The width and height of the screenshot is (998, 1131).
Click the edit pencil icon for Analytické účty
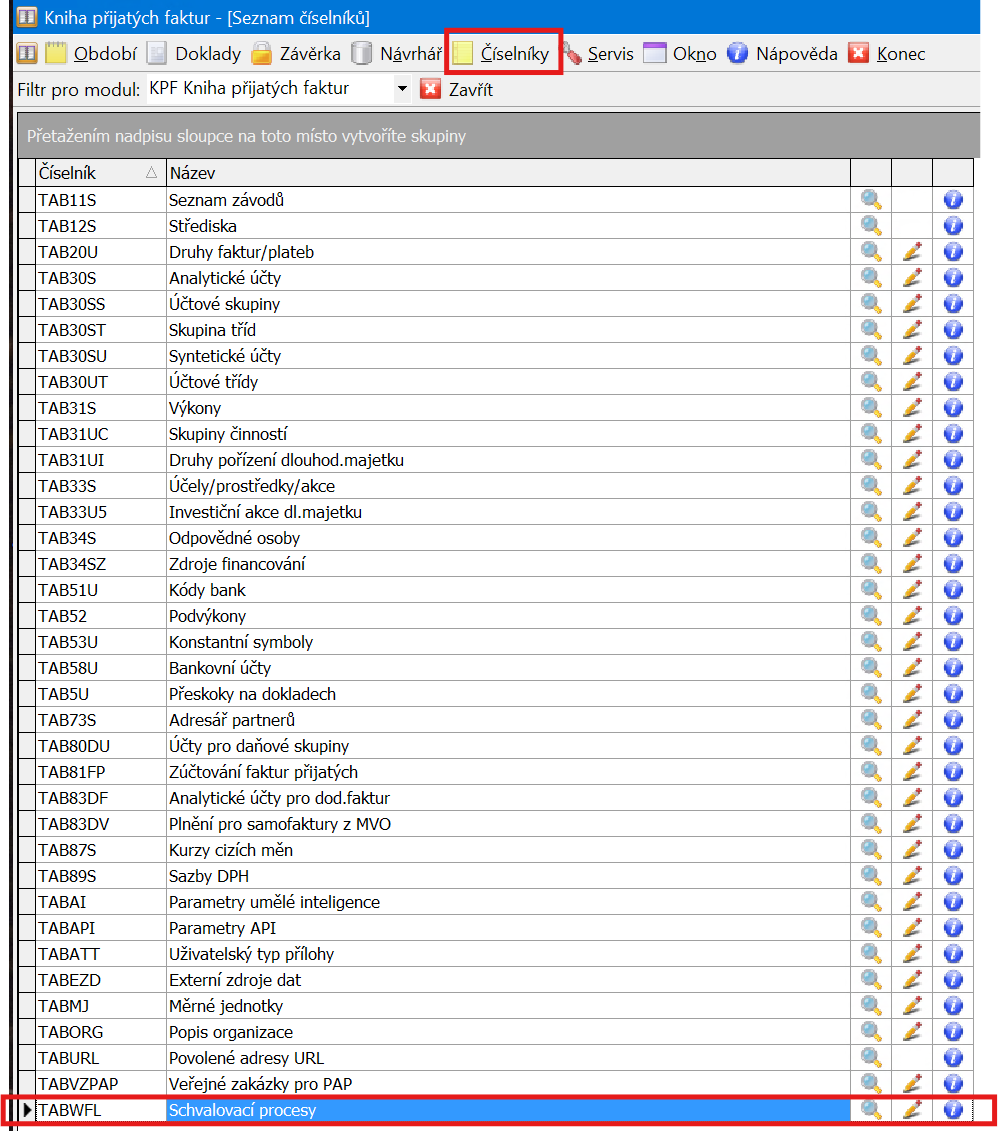(x=911, y=278)
